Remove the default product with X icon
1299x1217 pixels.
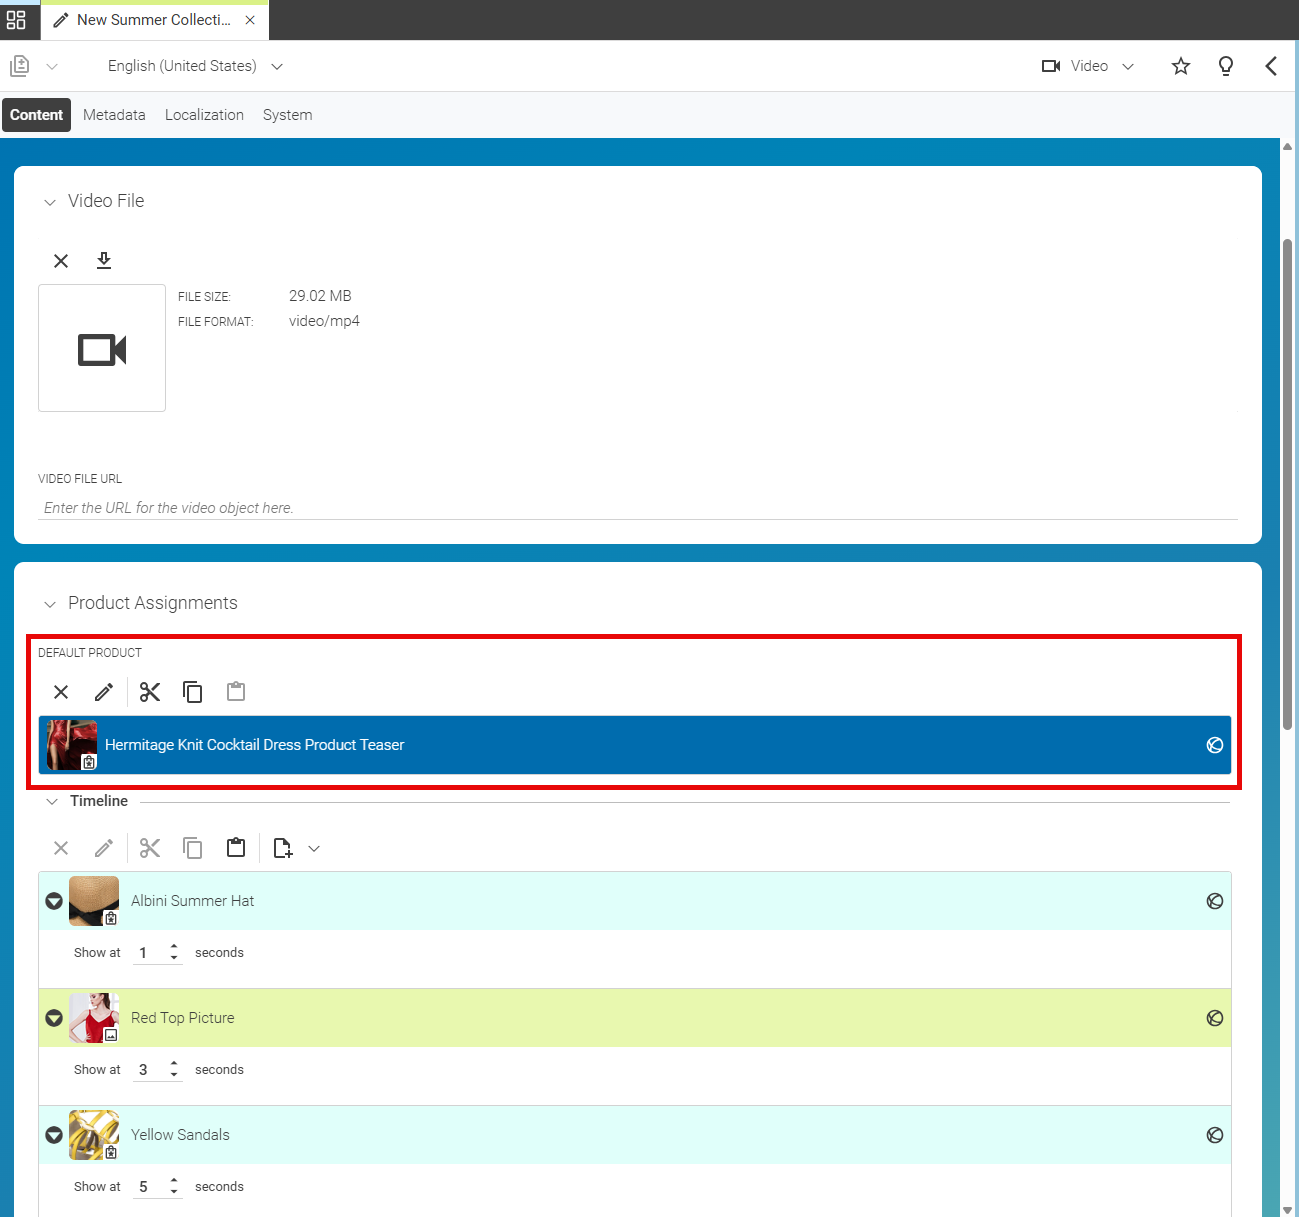coord(61,692)
